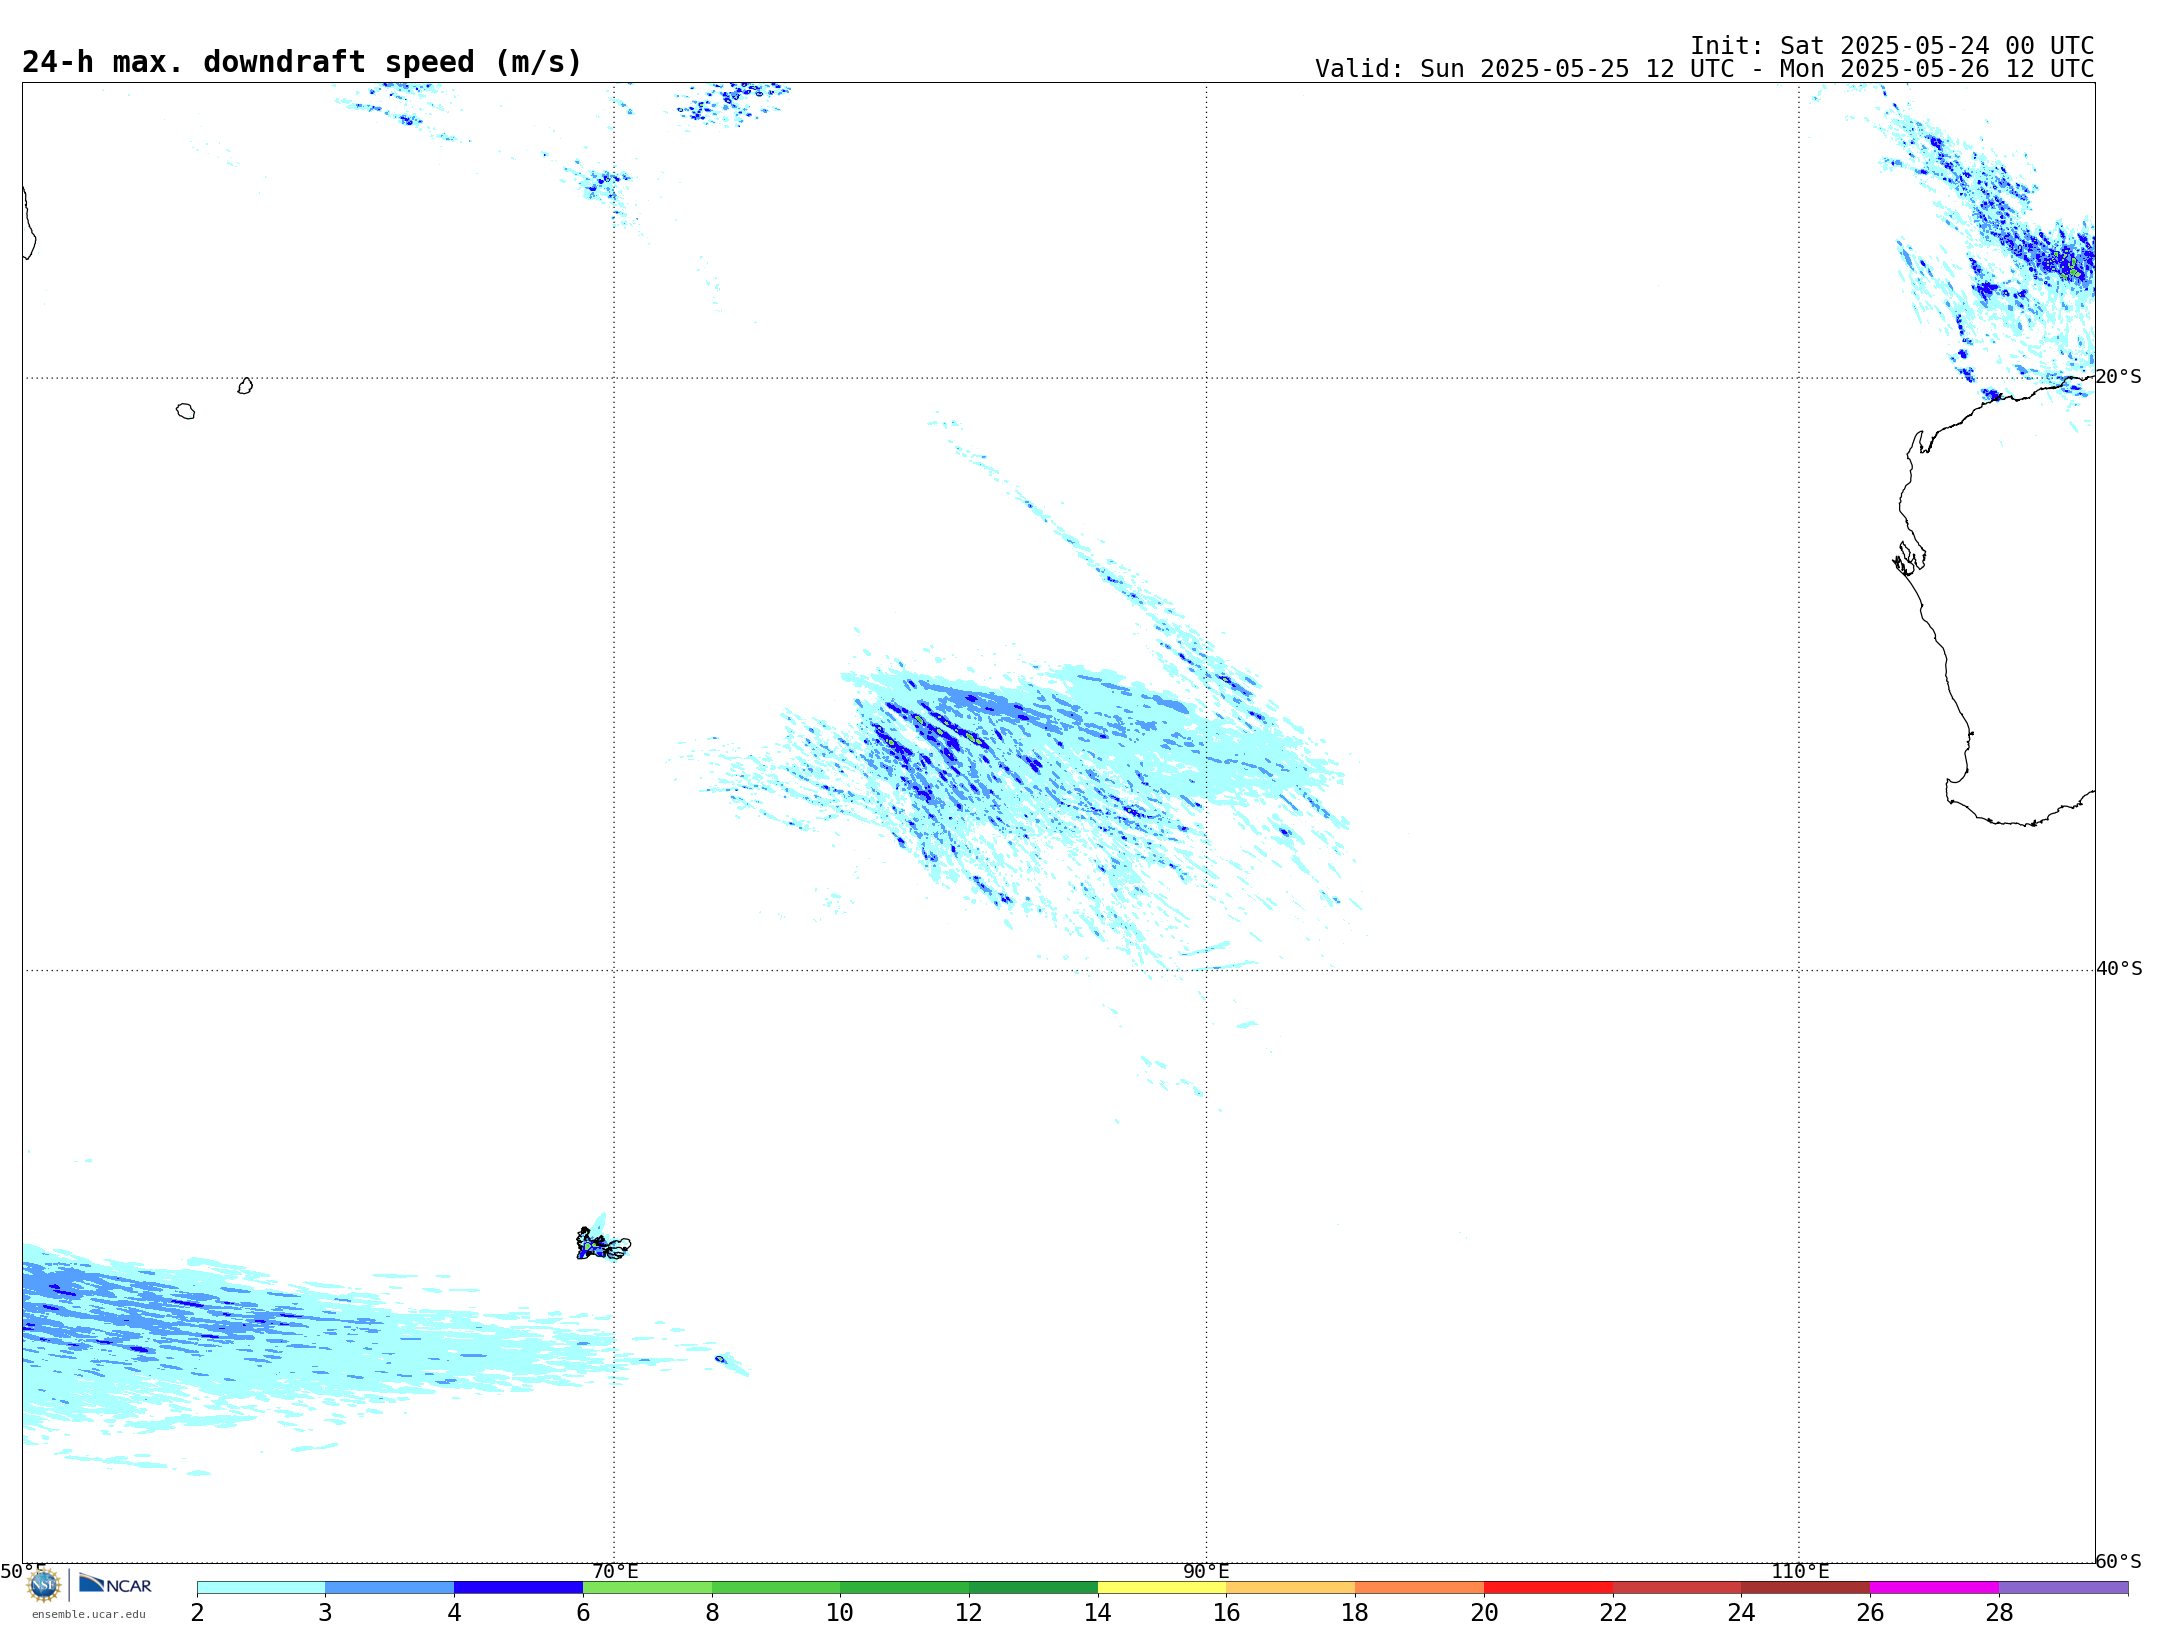Click the bright red 20–22 m/s swatch
The image size is (2160, 1626).
[1548, 1588]
